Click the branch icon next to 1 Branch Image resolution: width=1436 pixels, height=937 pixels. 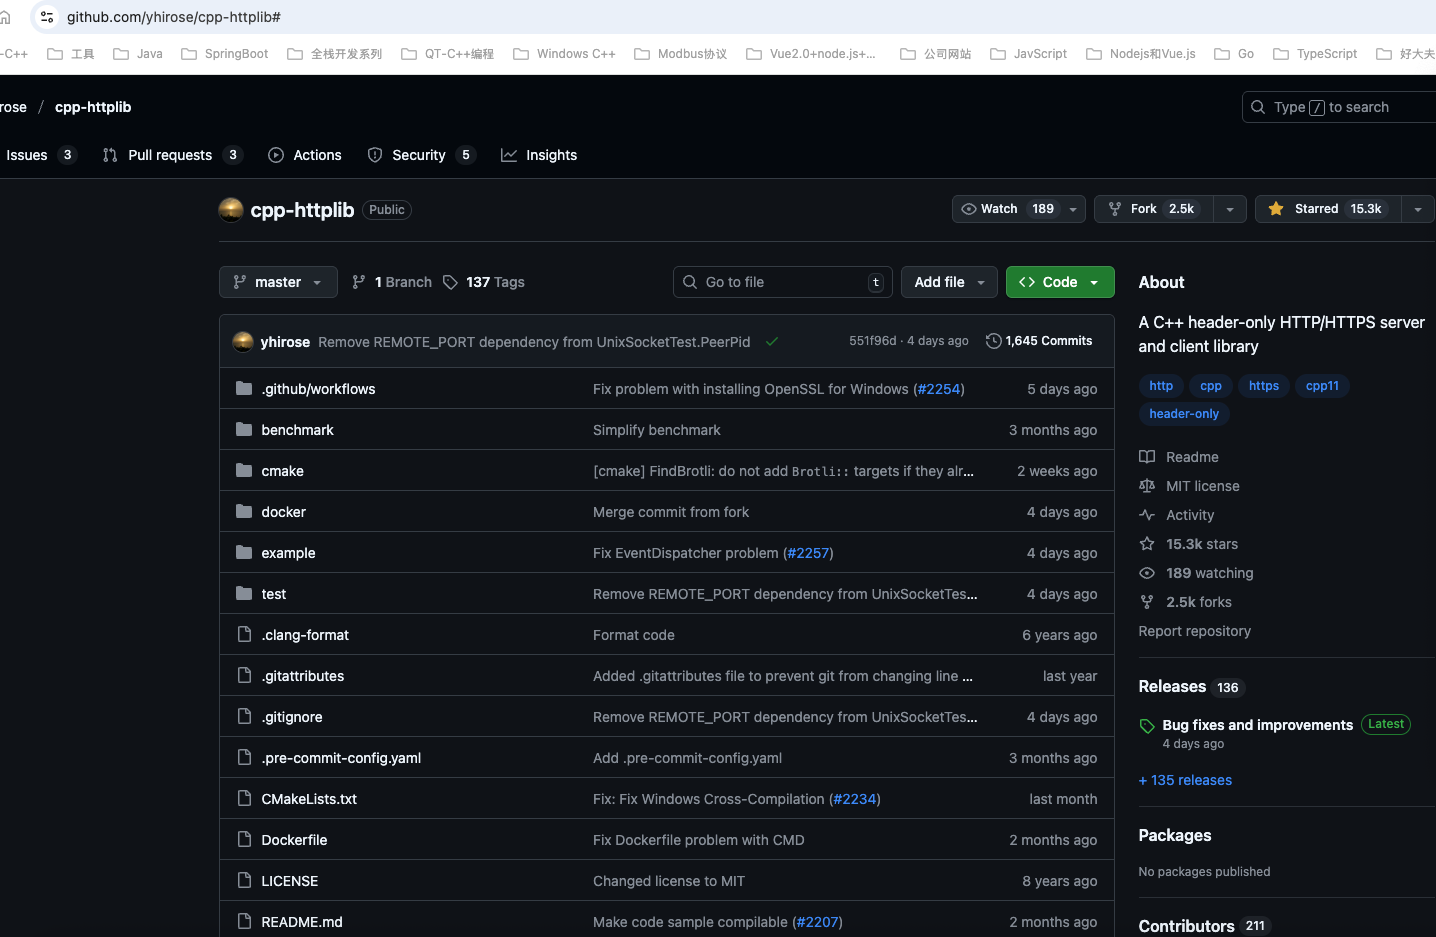point(359,282)
